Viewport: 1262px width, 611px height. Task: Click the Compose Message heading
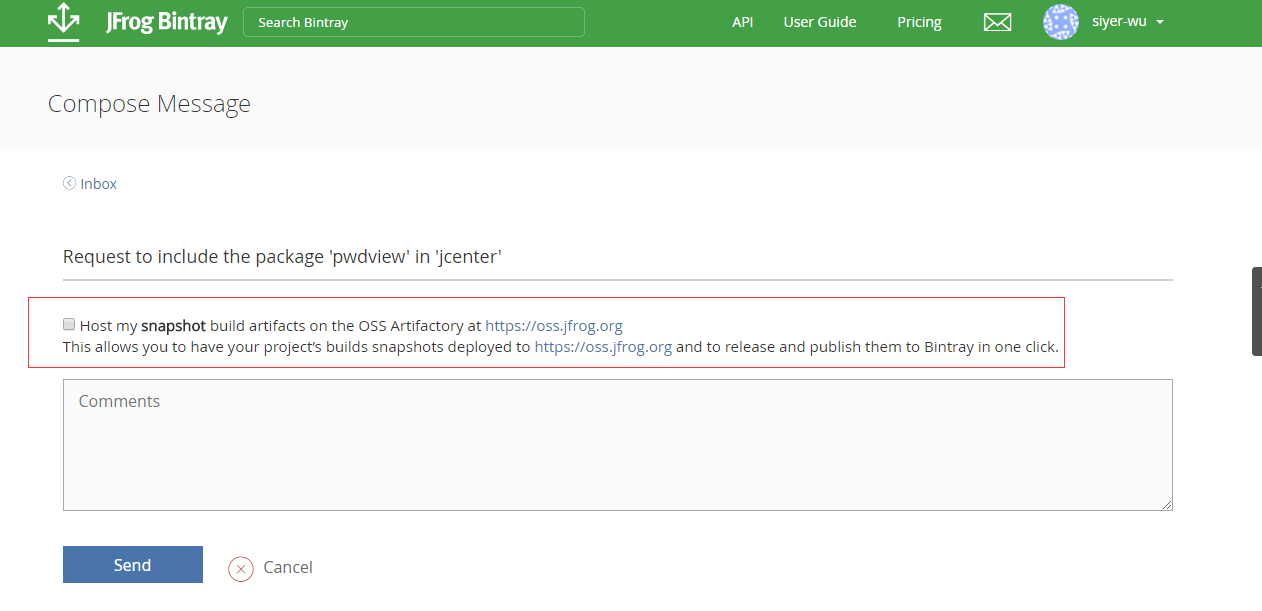coord(149,104)
